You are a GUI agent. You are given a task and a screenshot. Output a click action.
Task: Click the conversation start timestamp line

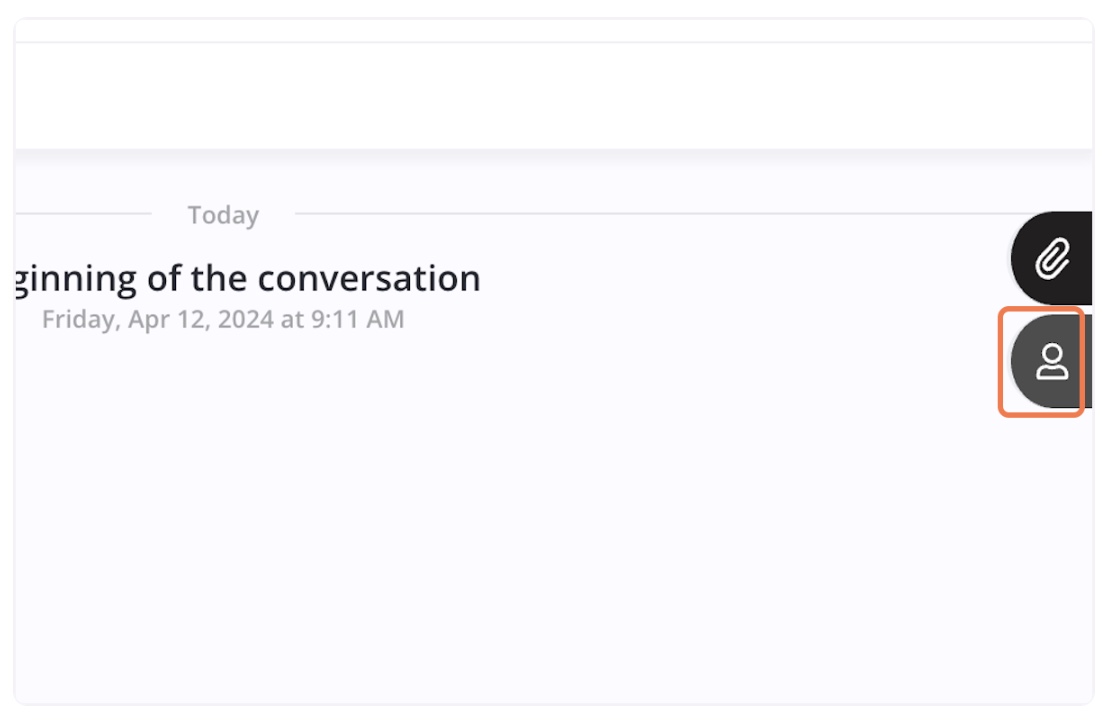(223, 319)
